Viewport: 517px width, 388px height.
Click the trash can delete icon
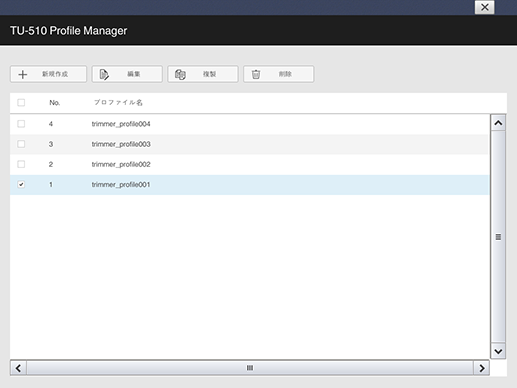click(x=256, y=74)
